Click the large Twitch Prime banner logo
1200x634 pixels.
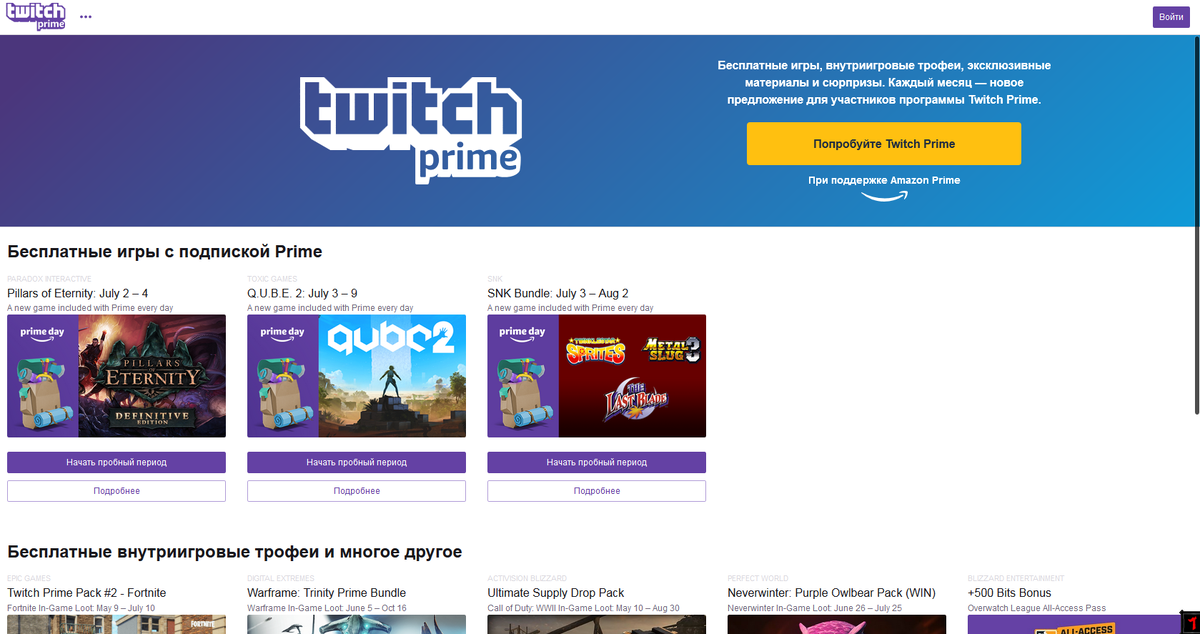(x=410, y=130)
